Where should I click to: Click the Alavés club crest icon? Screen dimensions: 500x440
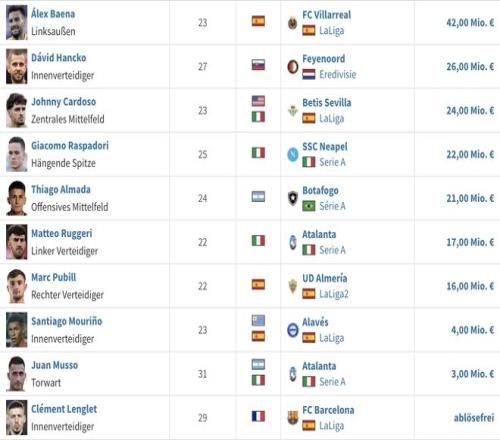click(293, 330)
